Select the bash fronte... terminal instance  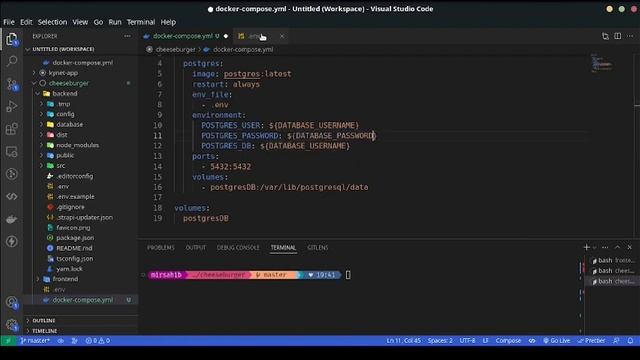pos(612,260)
